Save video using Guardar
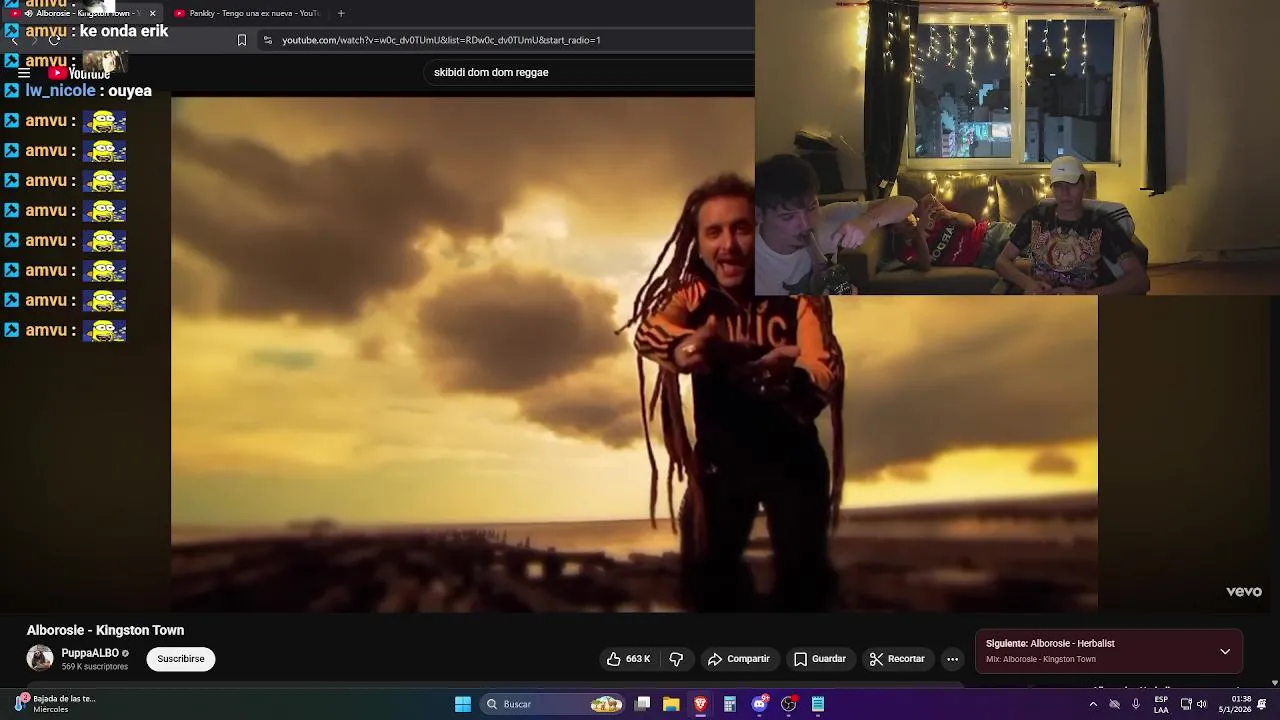This screenshot has height=720, width=1280. 820,659
